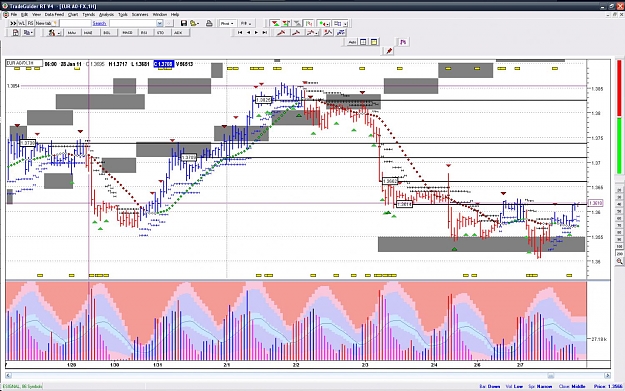Click the printer icon

pyautogui.click(x=209, y=23)
